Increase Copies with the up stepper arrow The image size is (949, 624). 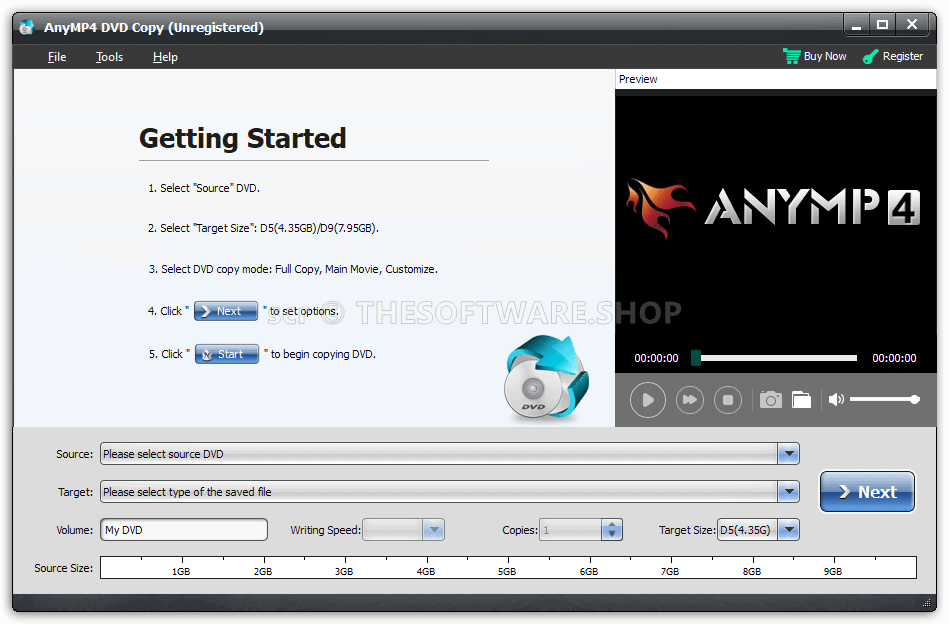[x=611, y=524]
